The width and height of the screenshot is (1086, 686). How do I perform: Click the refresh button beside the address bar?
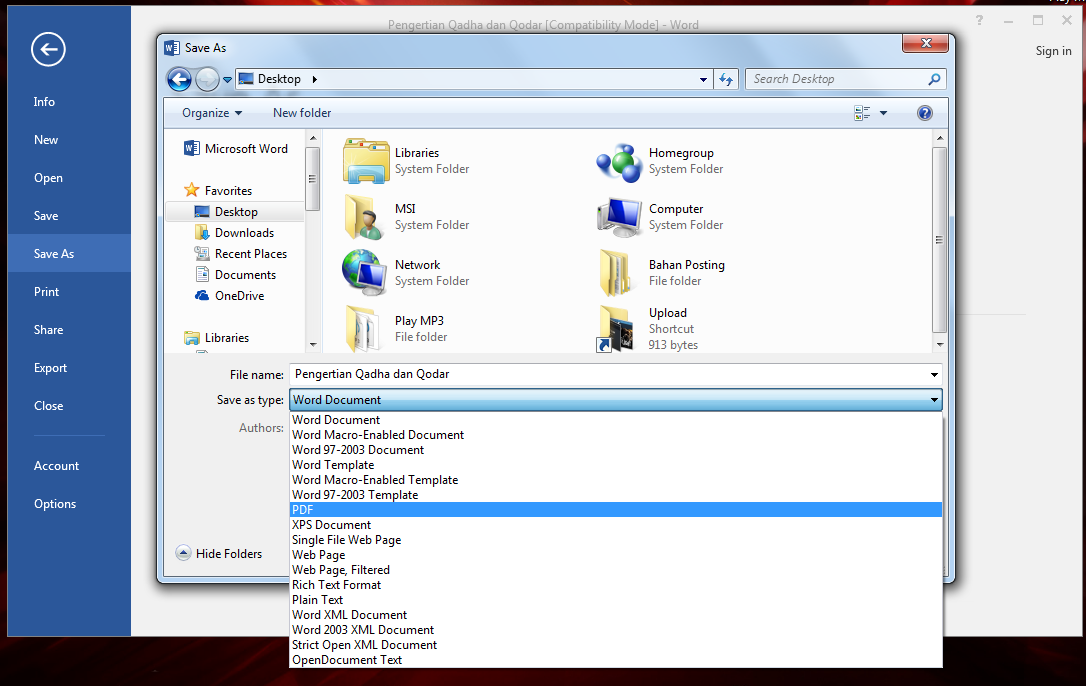[x=726, y=79]
